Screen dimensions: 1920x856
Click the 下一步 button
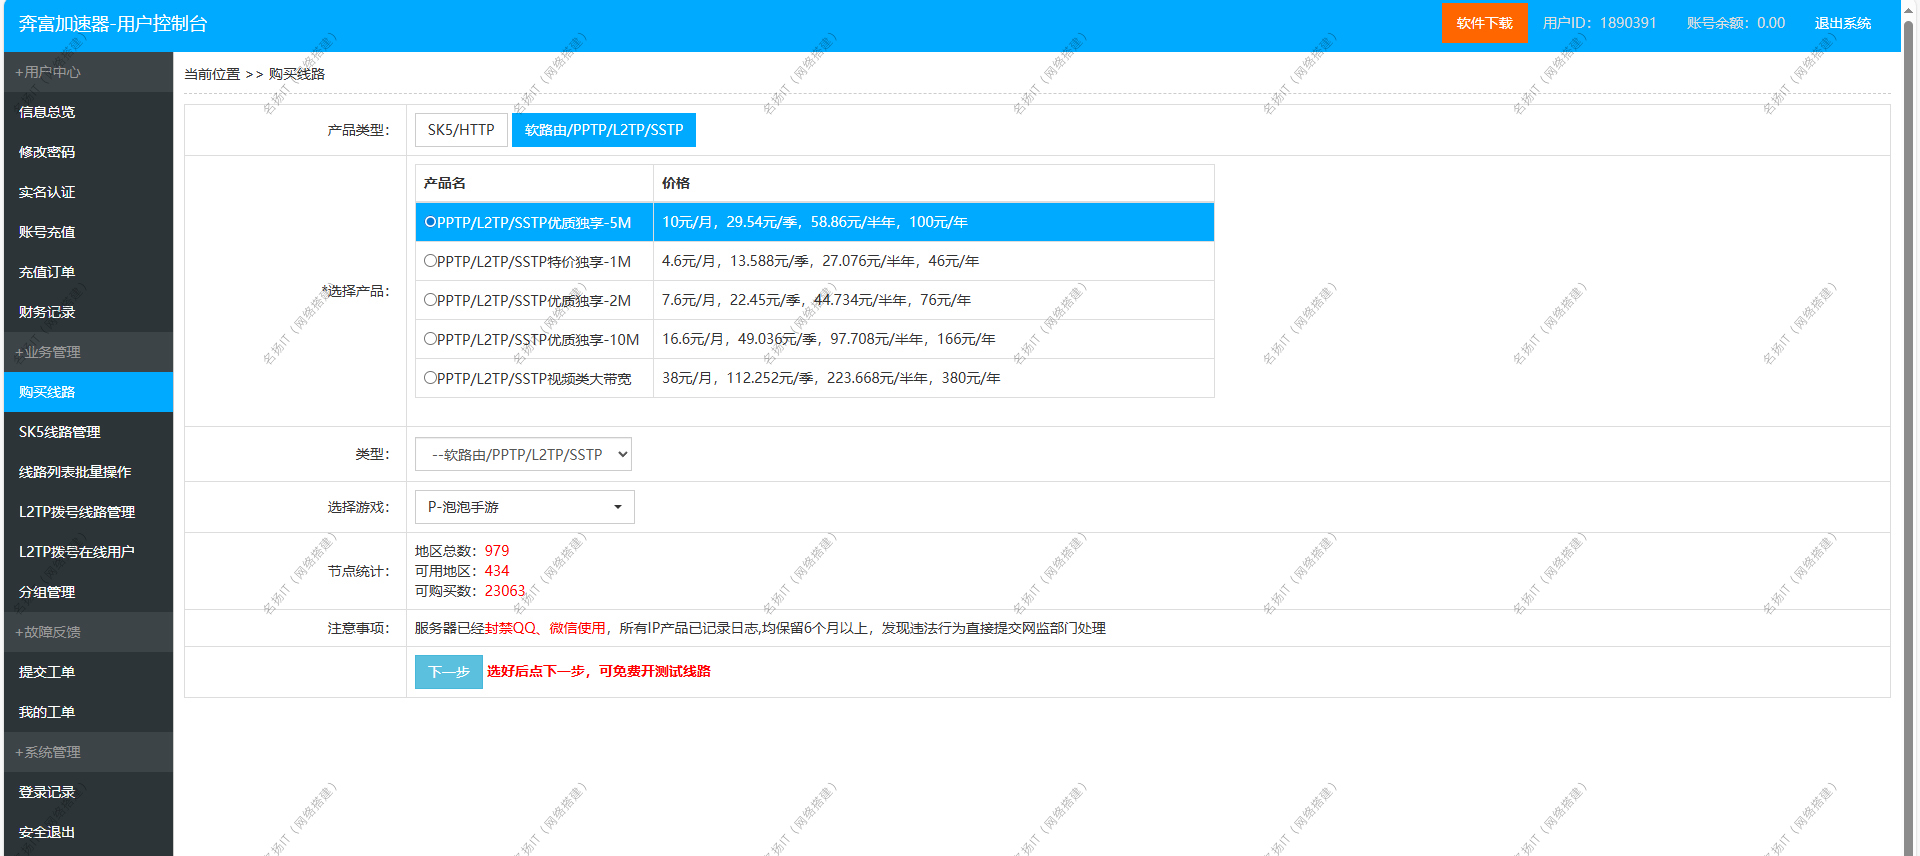[x=448, y=672]
